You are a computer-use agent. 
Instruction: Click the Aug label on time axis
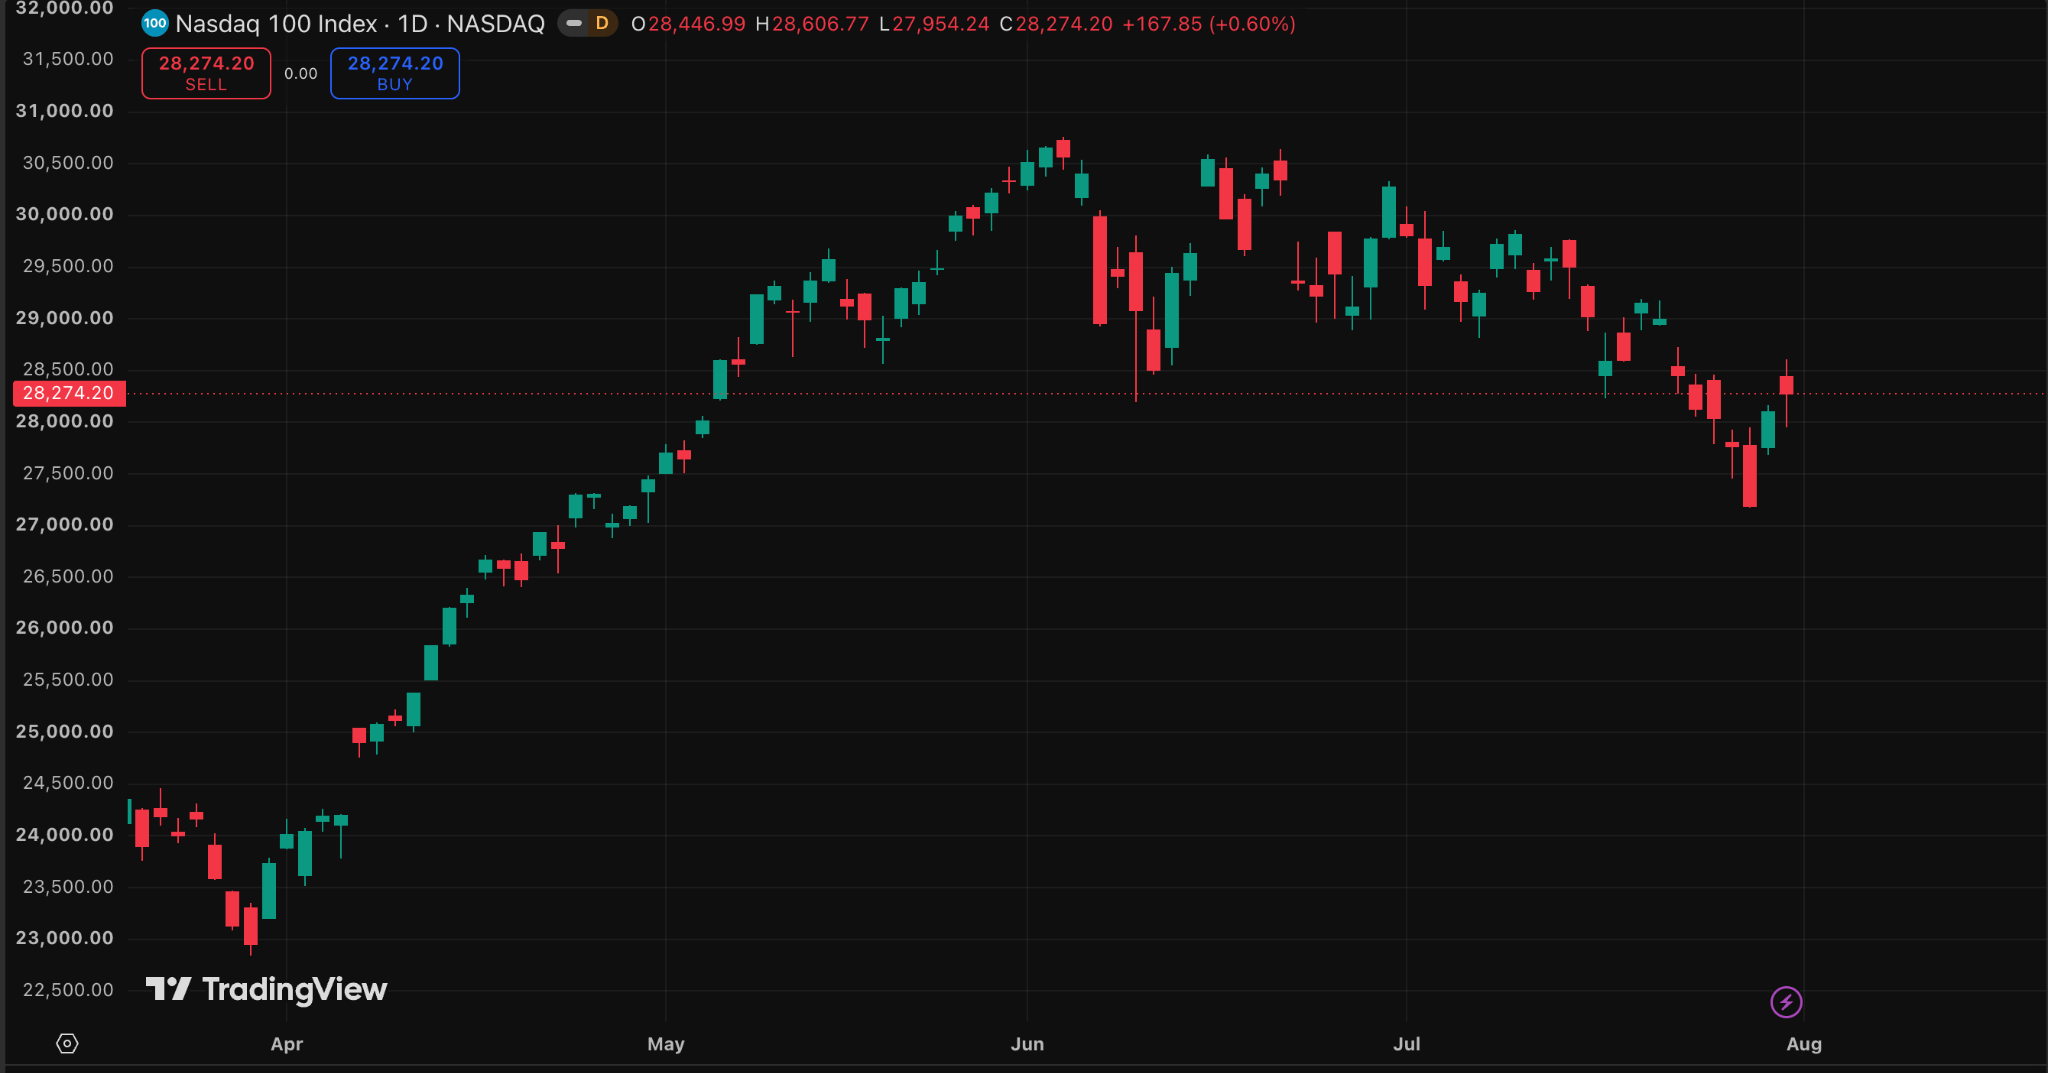(1804, 1044)
